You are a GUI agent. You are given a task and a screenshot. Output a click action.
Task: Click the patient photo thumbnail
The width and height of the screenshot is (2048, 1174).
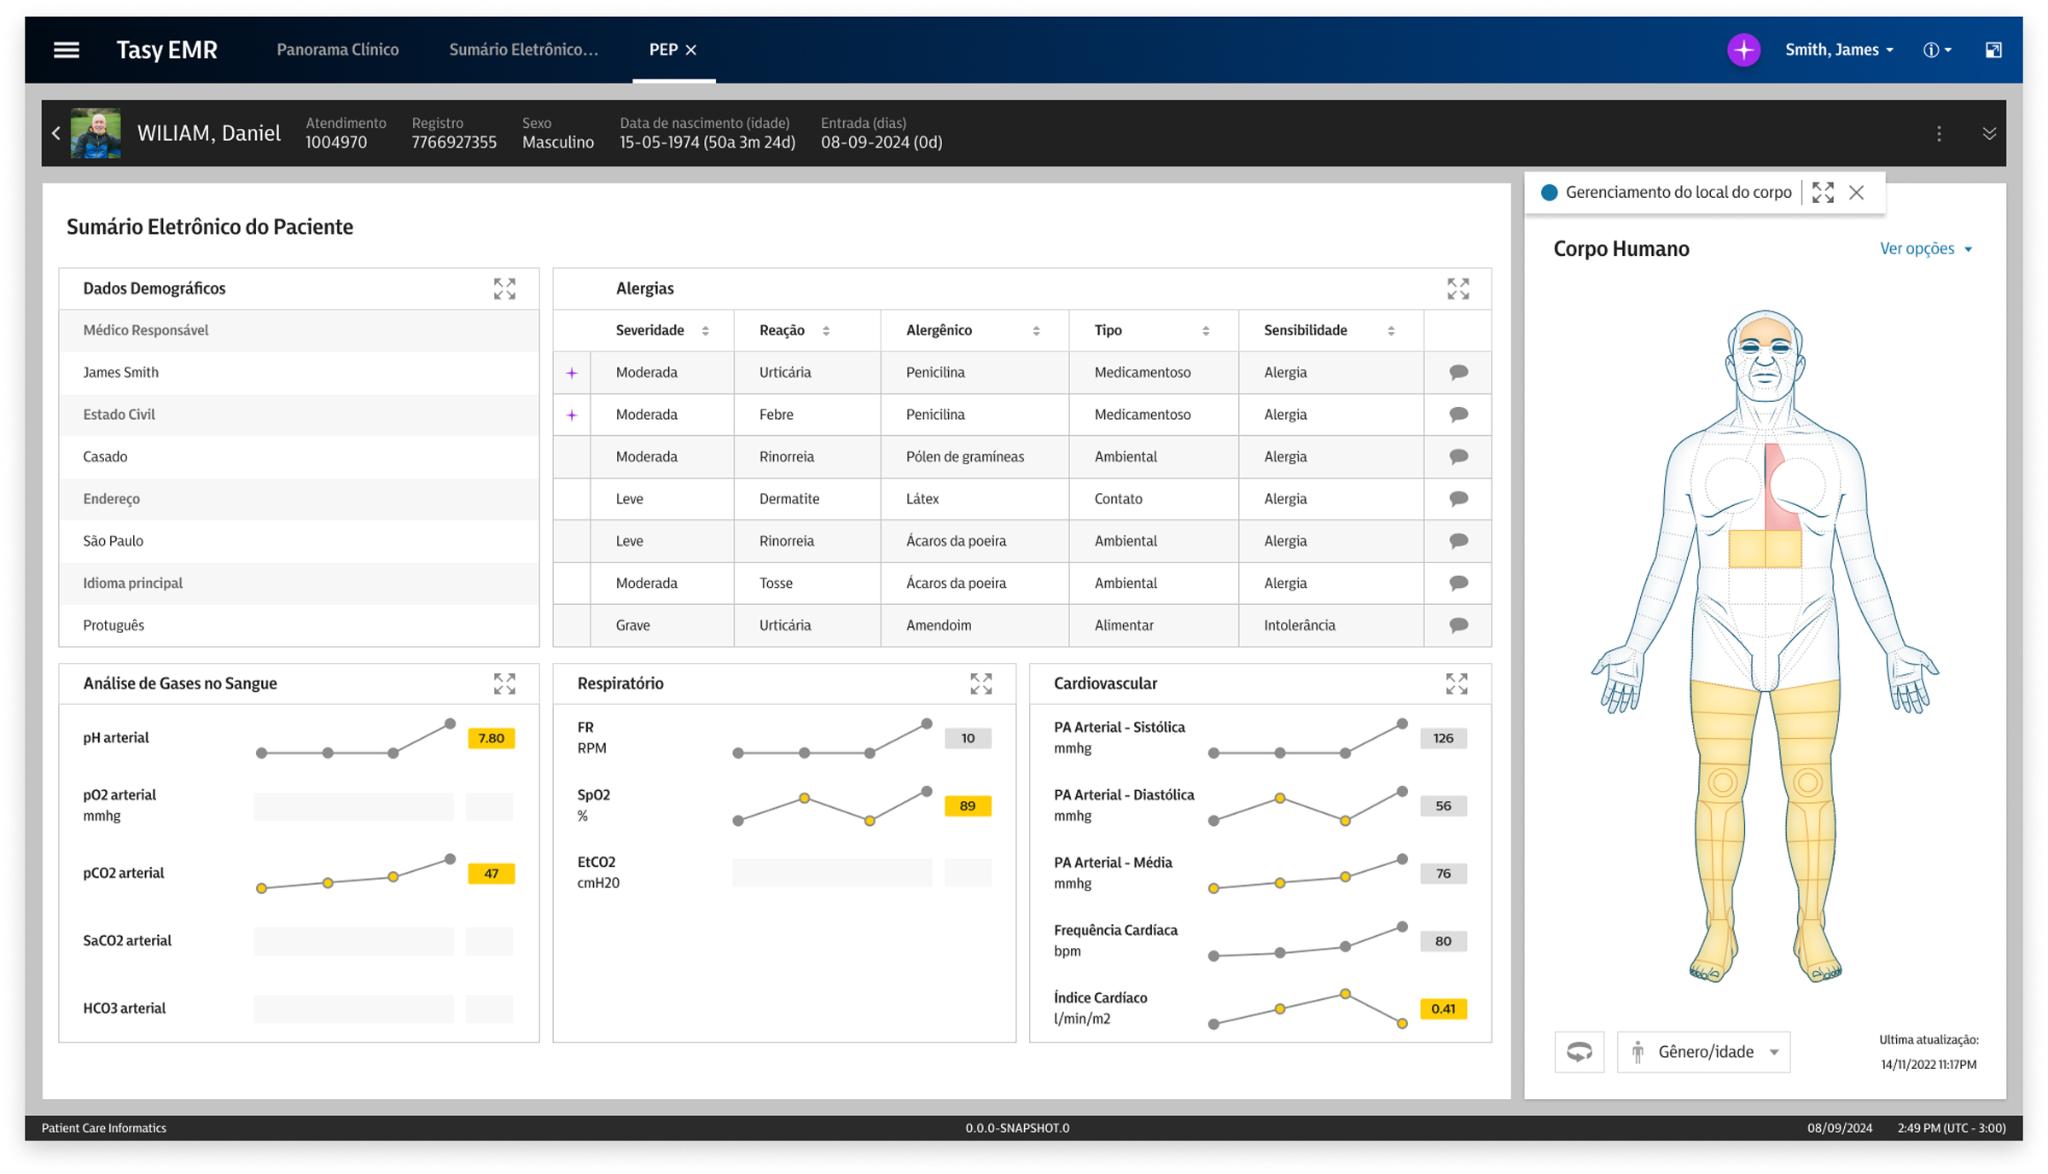click(x=96, y=133)
